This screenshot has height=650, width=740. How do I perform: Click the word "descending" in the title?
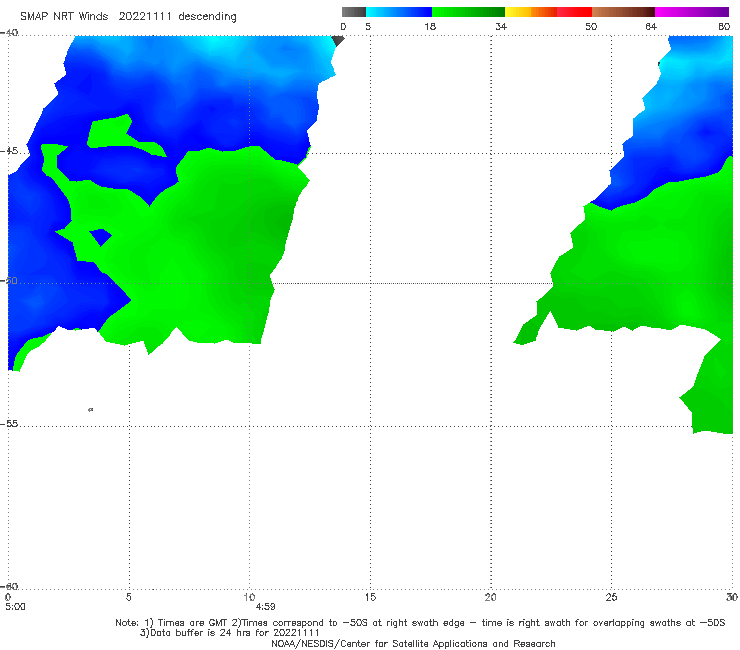(208, 17)
